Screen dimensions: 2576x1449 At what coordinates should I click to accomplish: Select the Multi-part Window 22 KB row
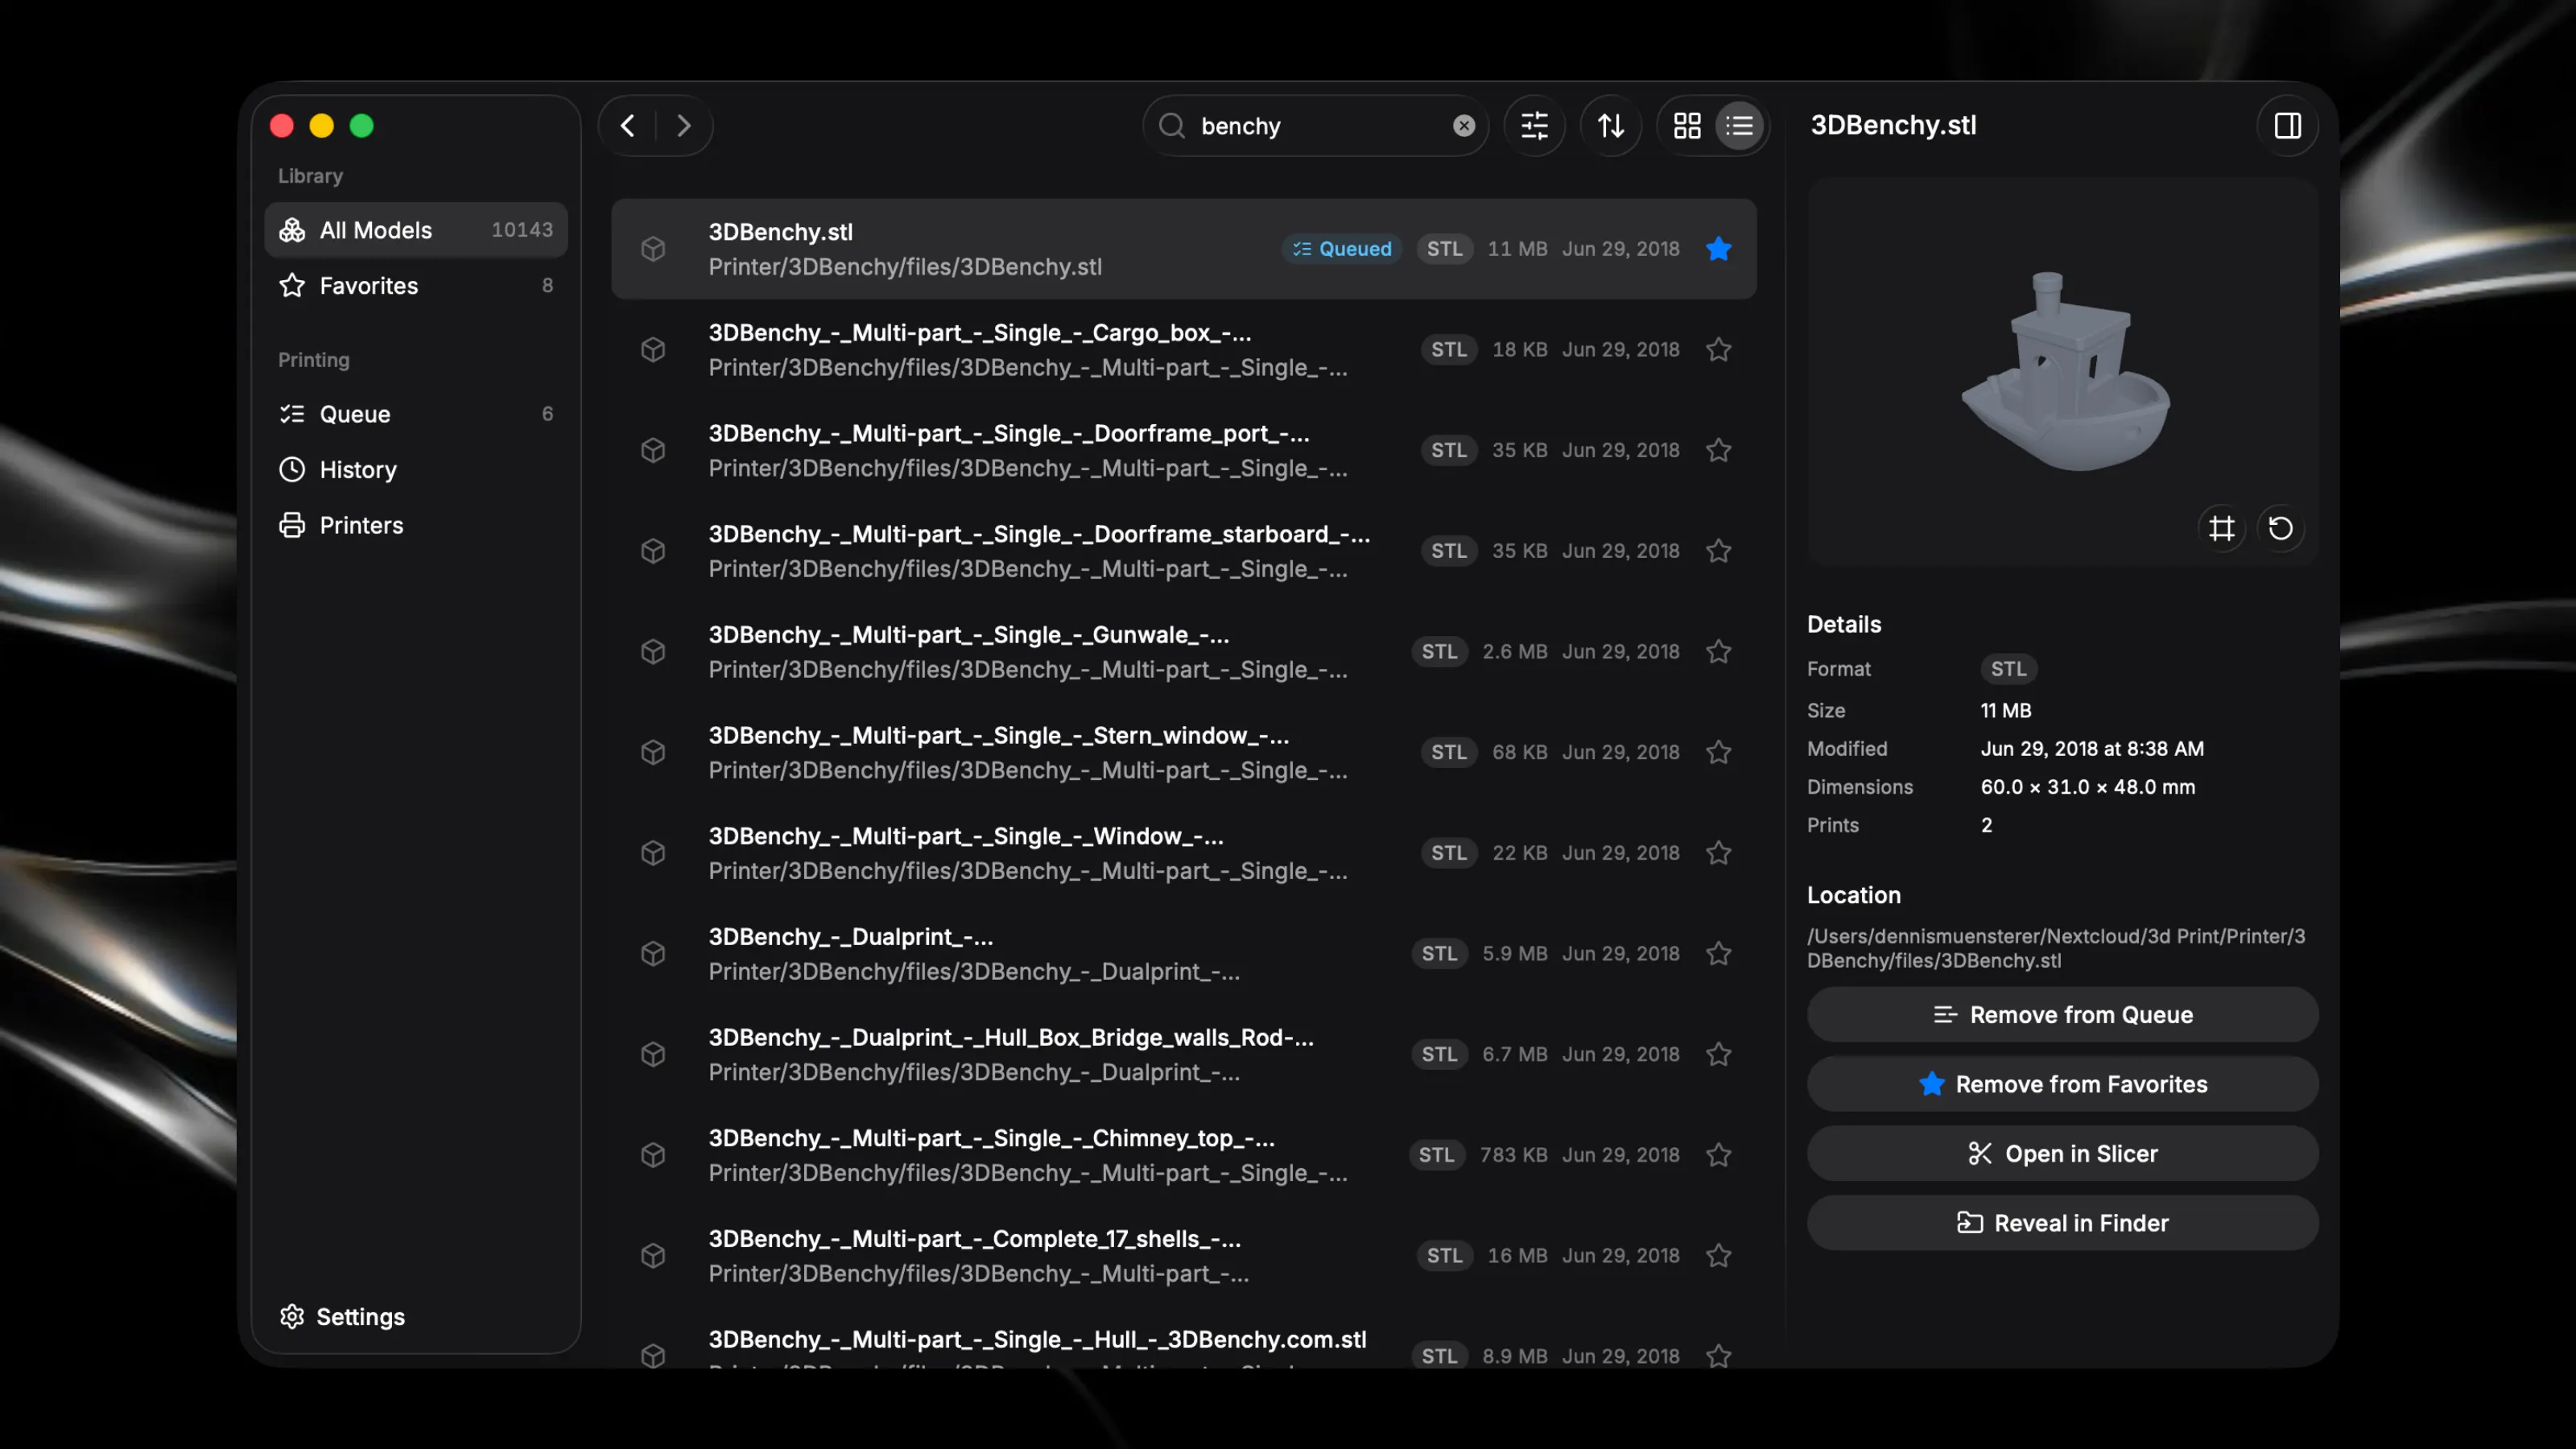(1184, 853)
